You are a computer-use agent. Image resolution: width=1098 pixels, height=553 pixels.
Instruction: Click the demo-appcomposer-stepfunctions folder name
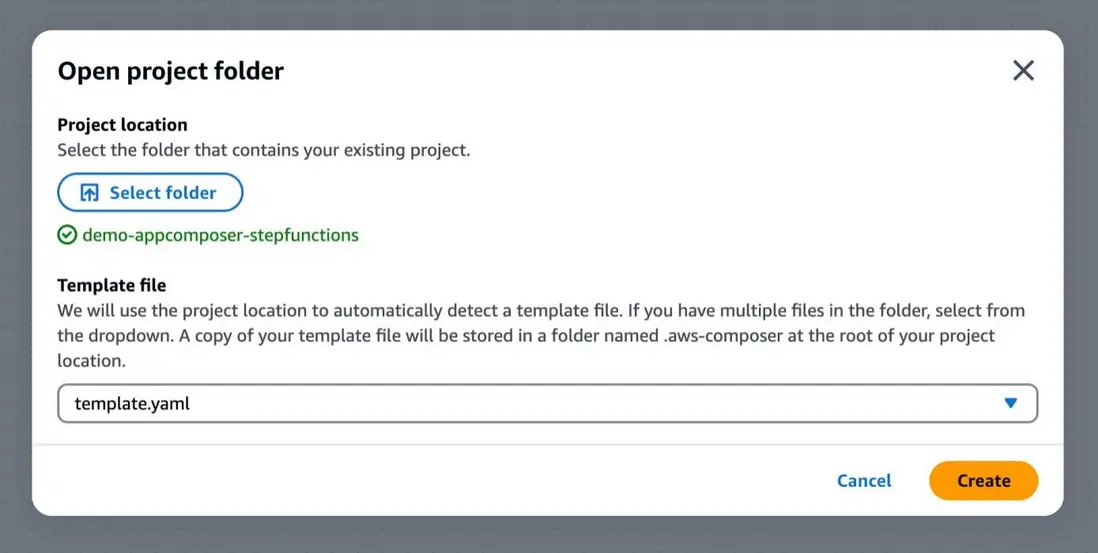point(220,236)
